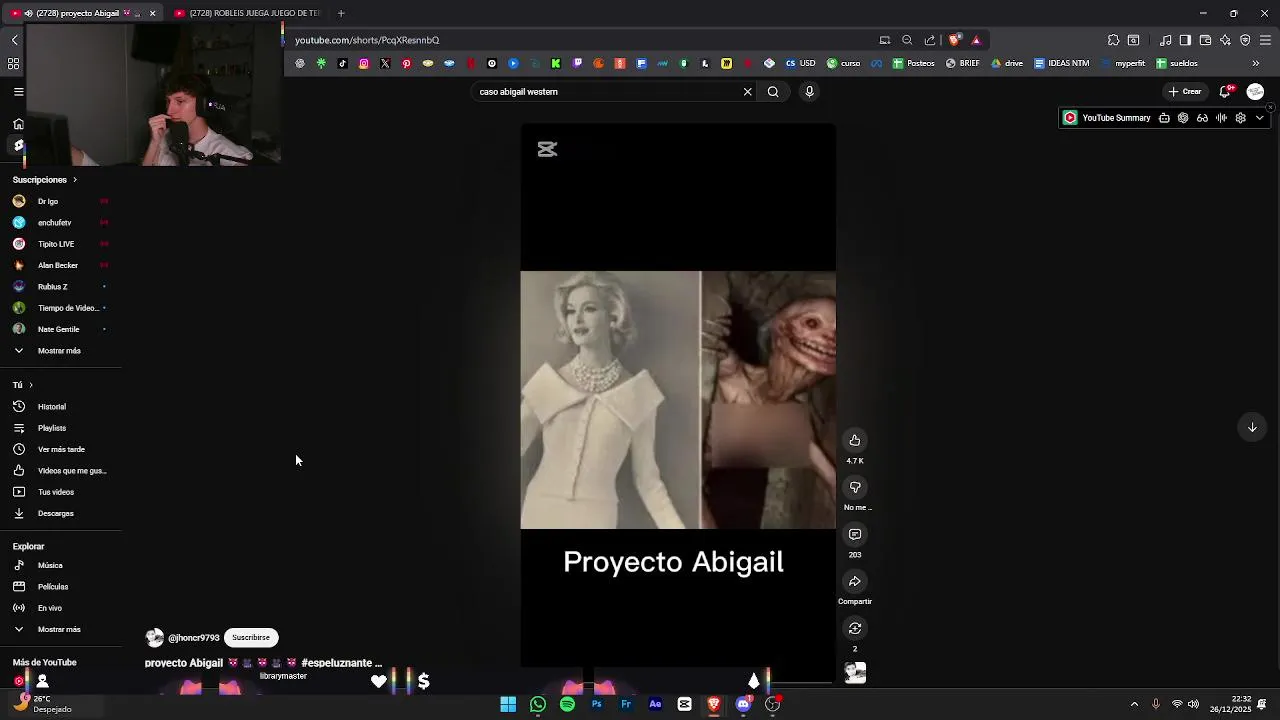Open YouTube Summary settings gear
Screen dimensions: 1280x720
[x=1240, y=118]
